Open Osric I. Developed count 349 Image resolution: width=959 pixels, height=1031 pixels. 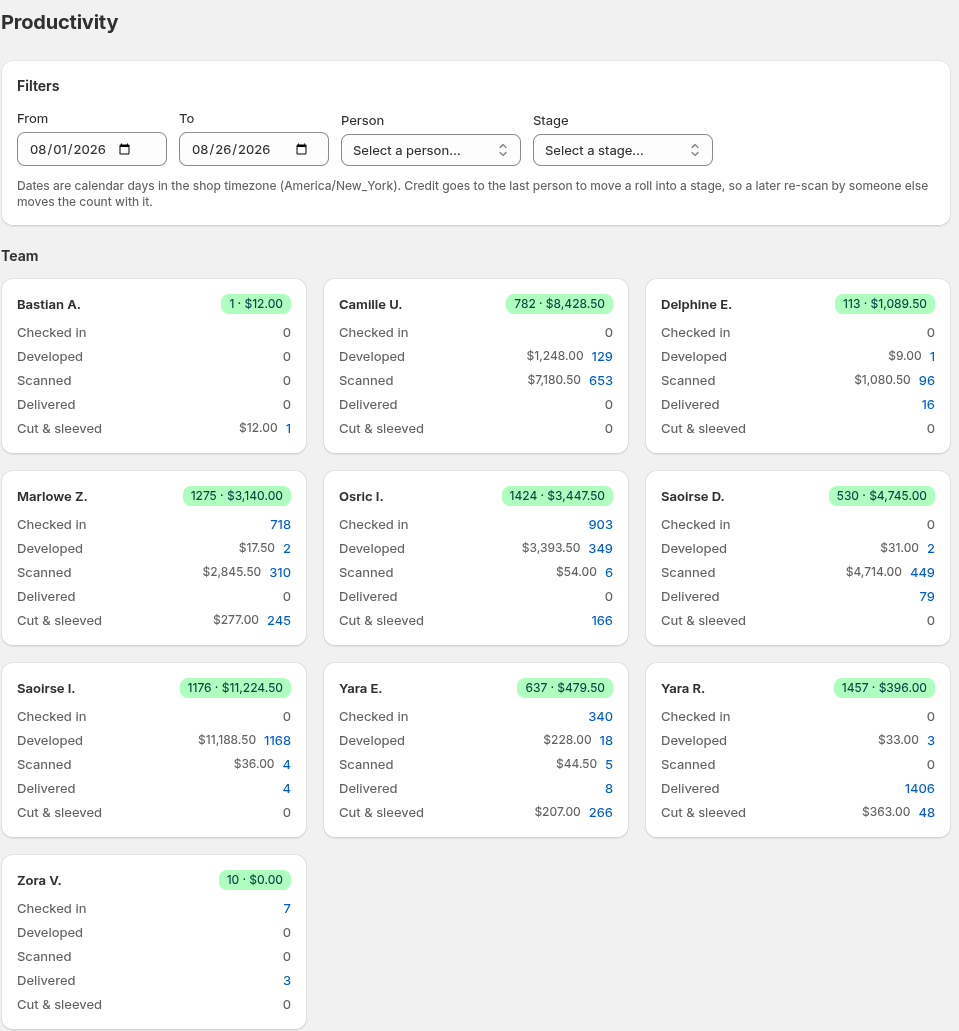tap(601, 548)
